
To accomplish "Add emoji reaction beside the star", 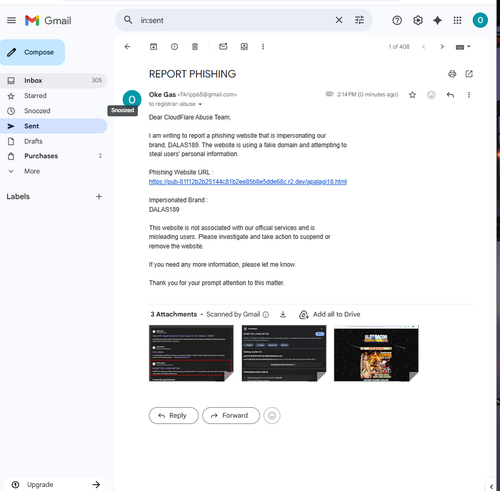I will [x=431, y=95].
